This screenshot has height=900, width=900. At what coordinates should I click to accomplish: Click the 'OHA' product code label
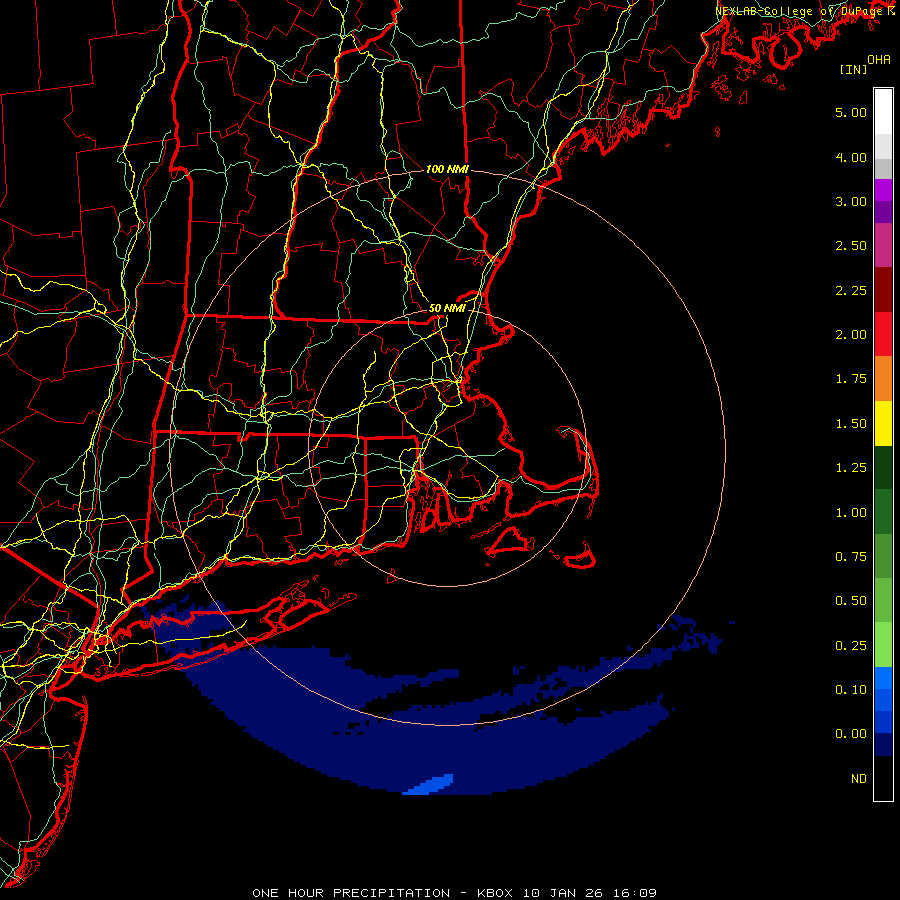pos(879,59)
